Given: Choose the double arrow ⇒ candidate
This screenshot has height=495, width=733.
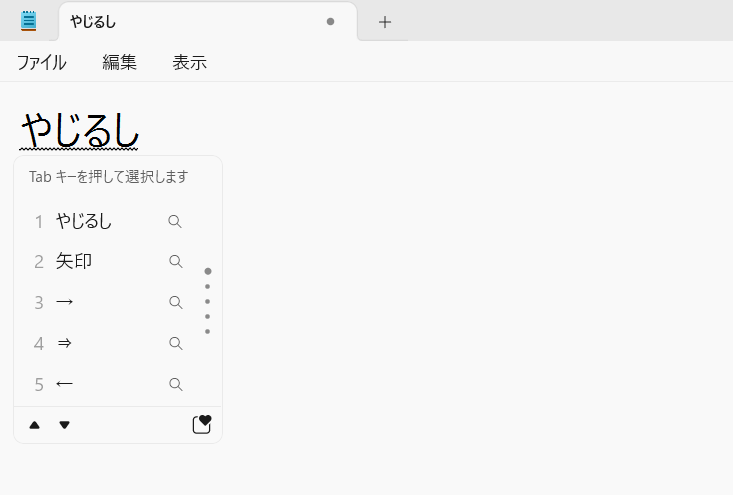Looking at the screenshot, I should pyautogui.click(x=108, y=344).
